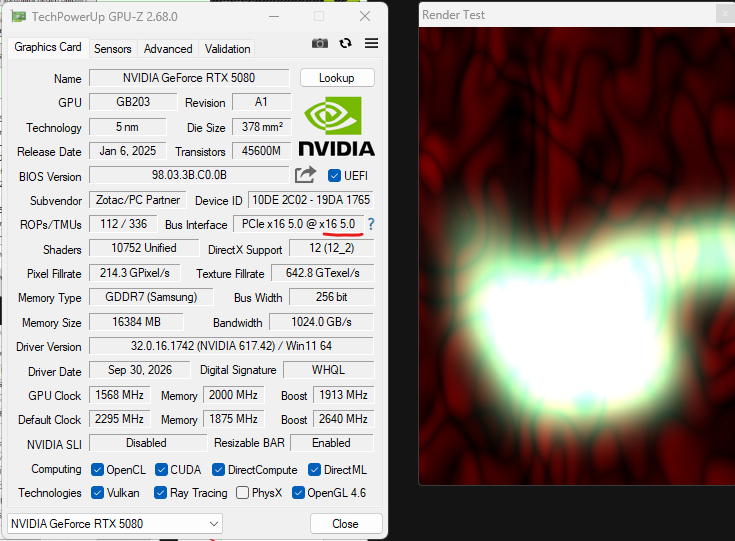Image resolution: width=735 pixels, height=541 pixels.
Task: Click the Pixel Fillrate value 214.3 GPixel/s
Action: [x=135, y=273]
